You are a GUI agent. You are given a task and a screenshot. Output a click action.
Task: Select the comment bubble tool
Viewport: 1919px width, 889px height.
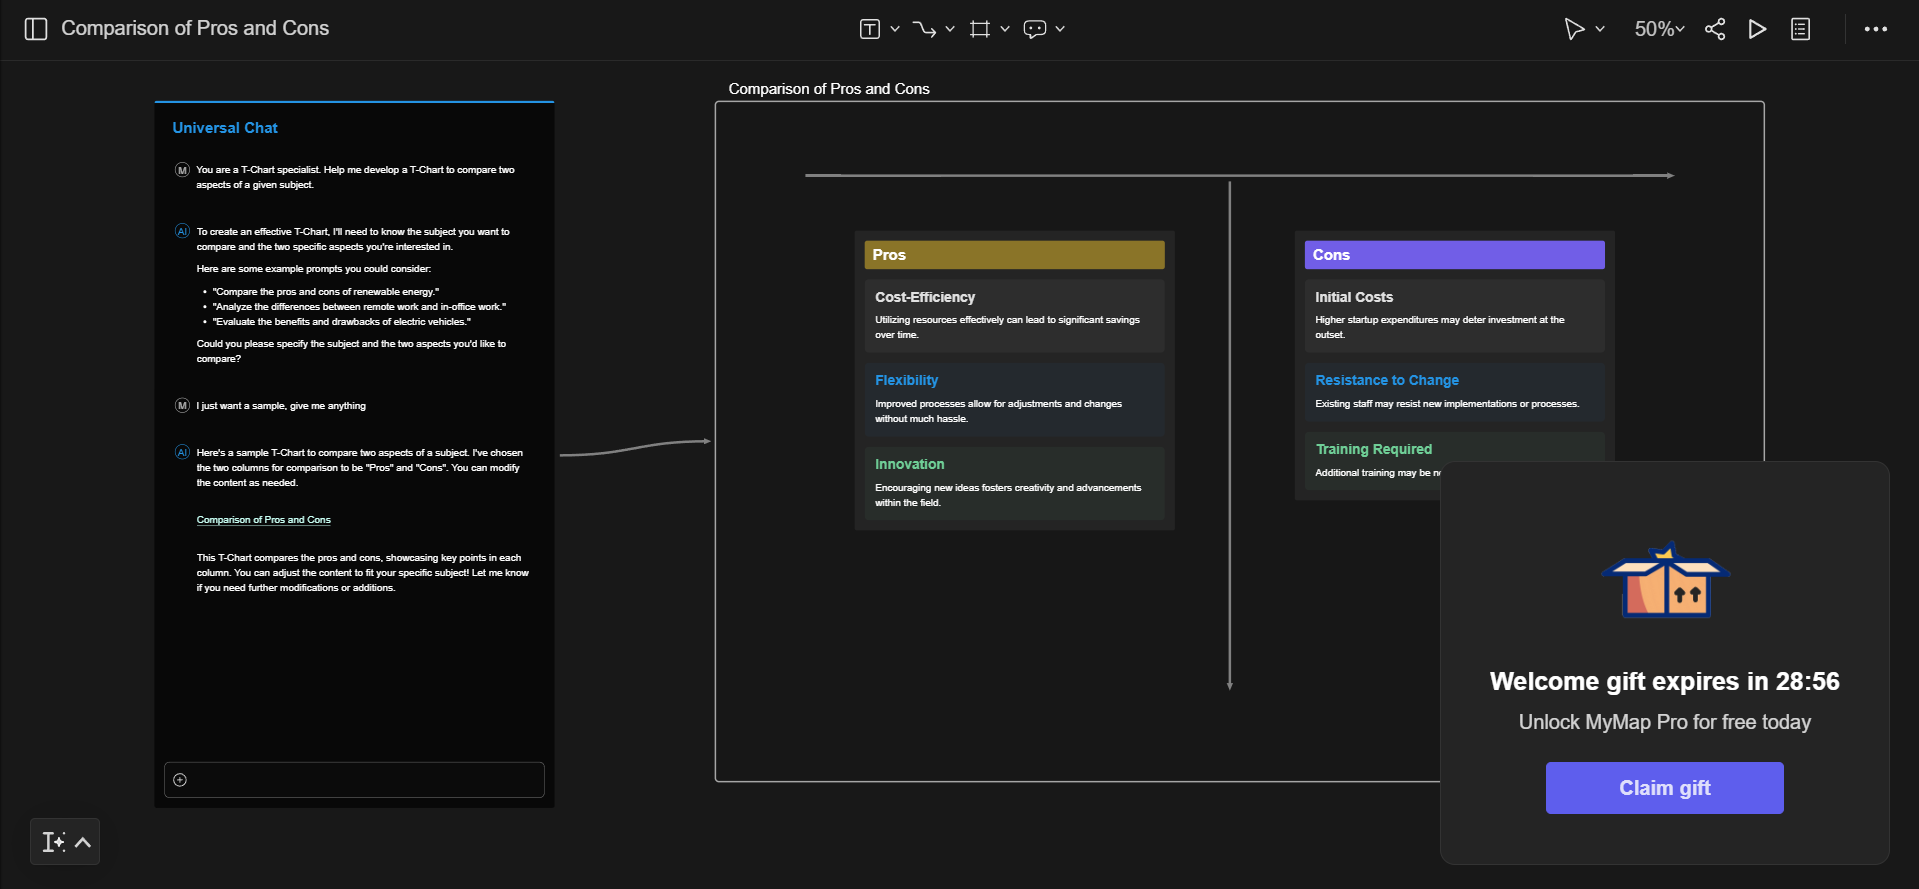pos(1034,29)
